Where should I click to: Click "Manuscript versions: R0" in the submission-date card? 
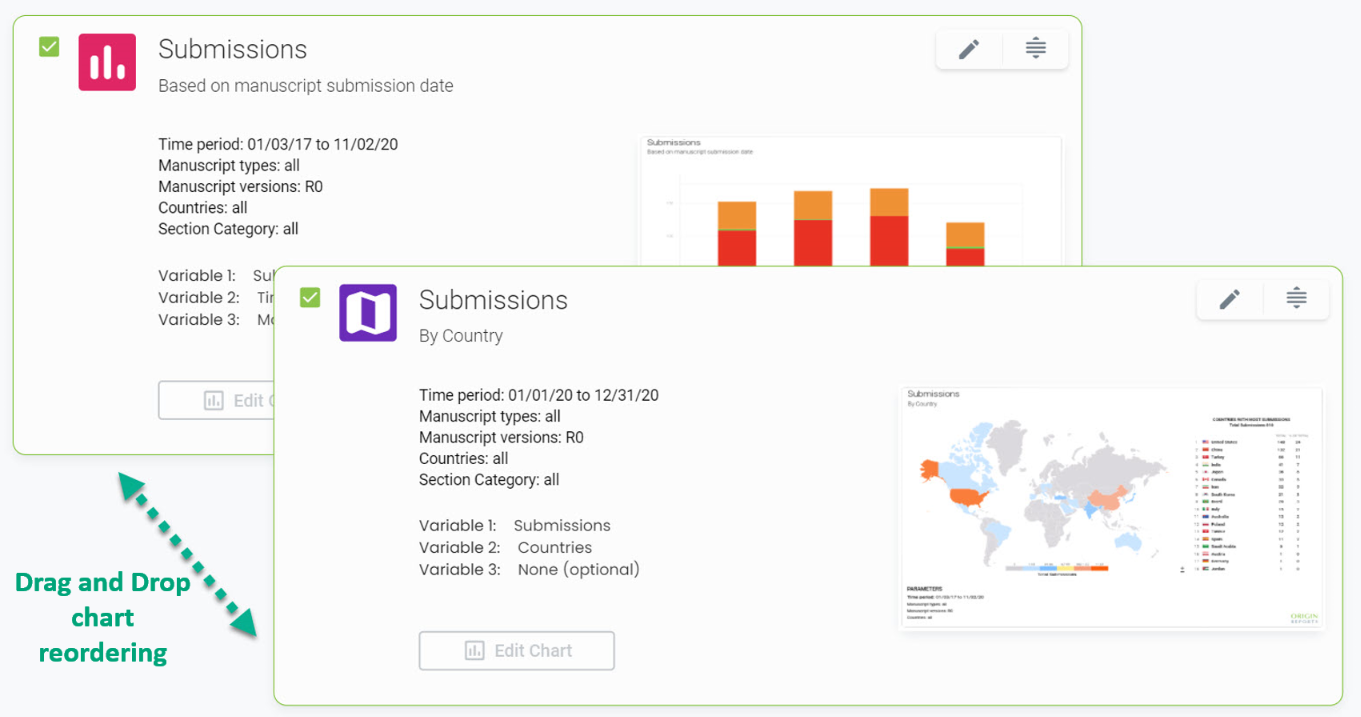click(x=241, y=186)
